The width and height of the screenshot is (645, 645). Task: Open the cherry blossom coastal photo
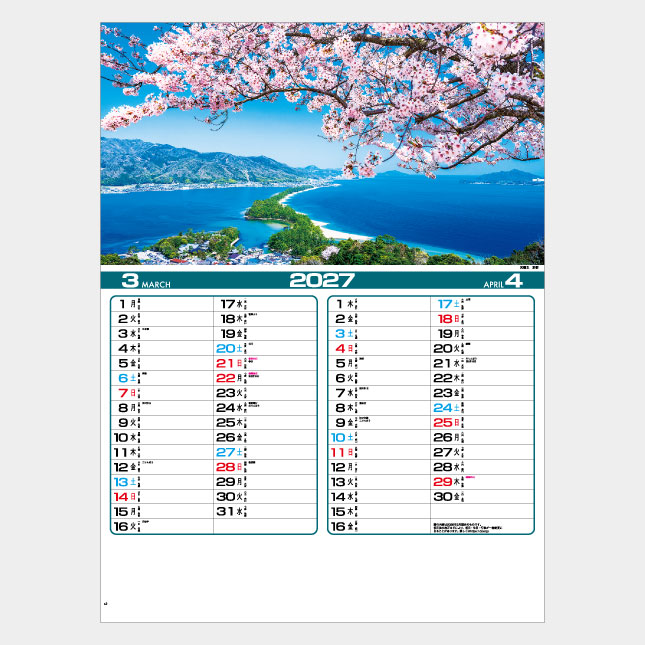pos(322,144)
